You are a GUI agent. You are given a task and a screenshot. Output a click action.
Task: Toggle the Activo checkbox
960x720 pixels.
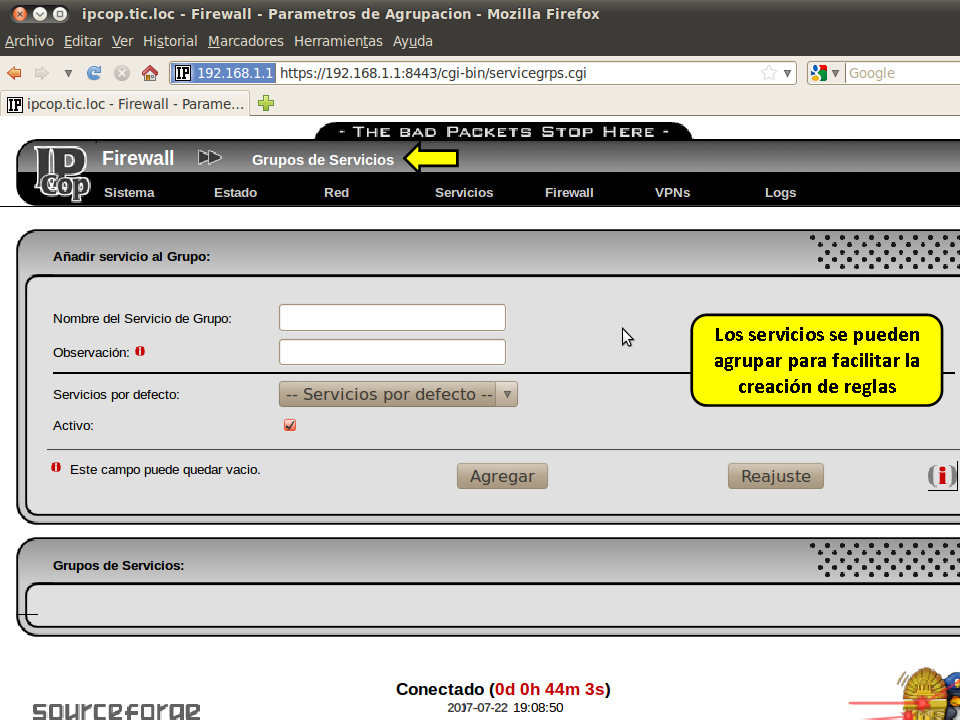(x=290, y=425)
